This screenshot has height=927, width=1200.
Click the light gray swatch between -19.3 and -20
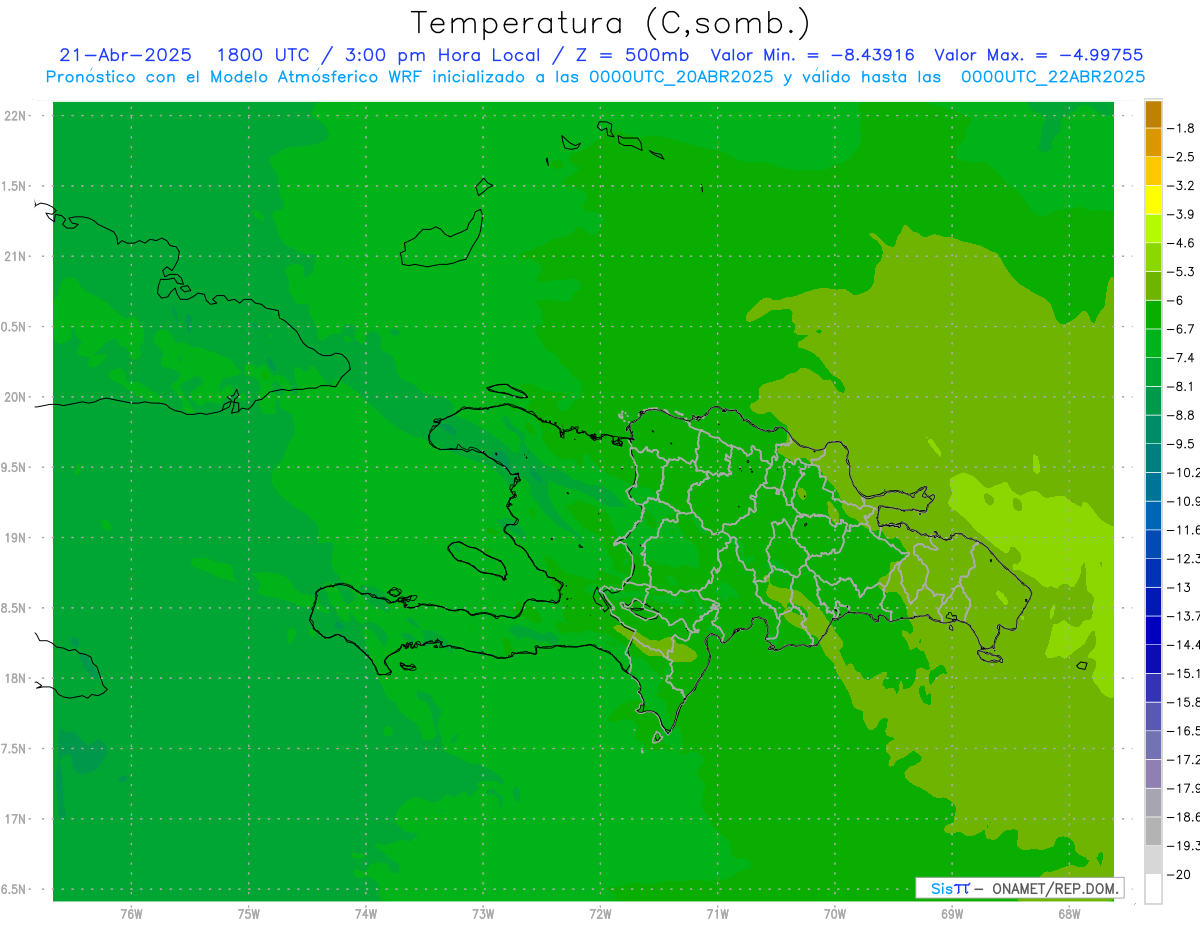coord(1153,860)
